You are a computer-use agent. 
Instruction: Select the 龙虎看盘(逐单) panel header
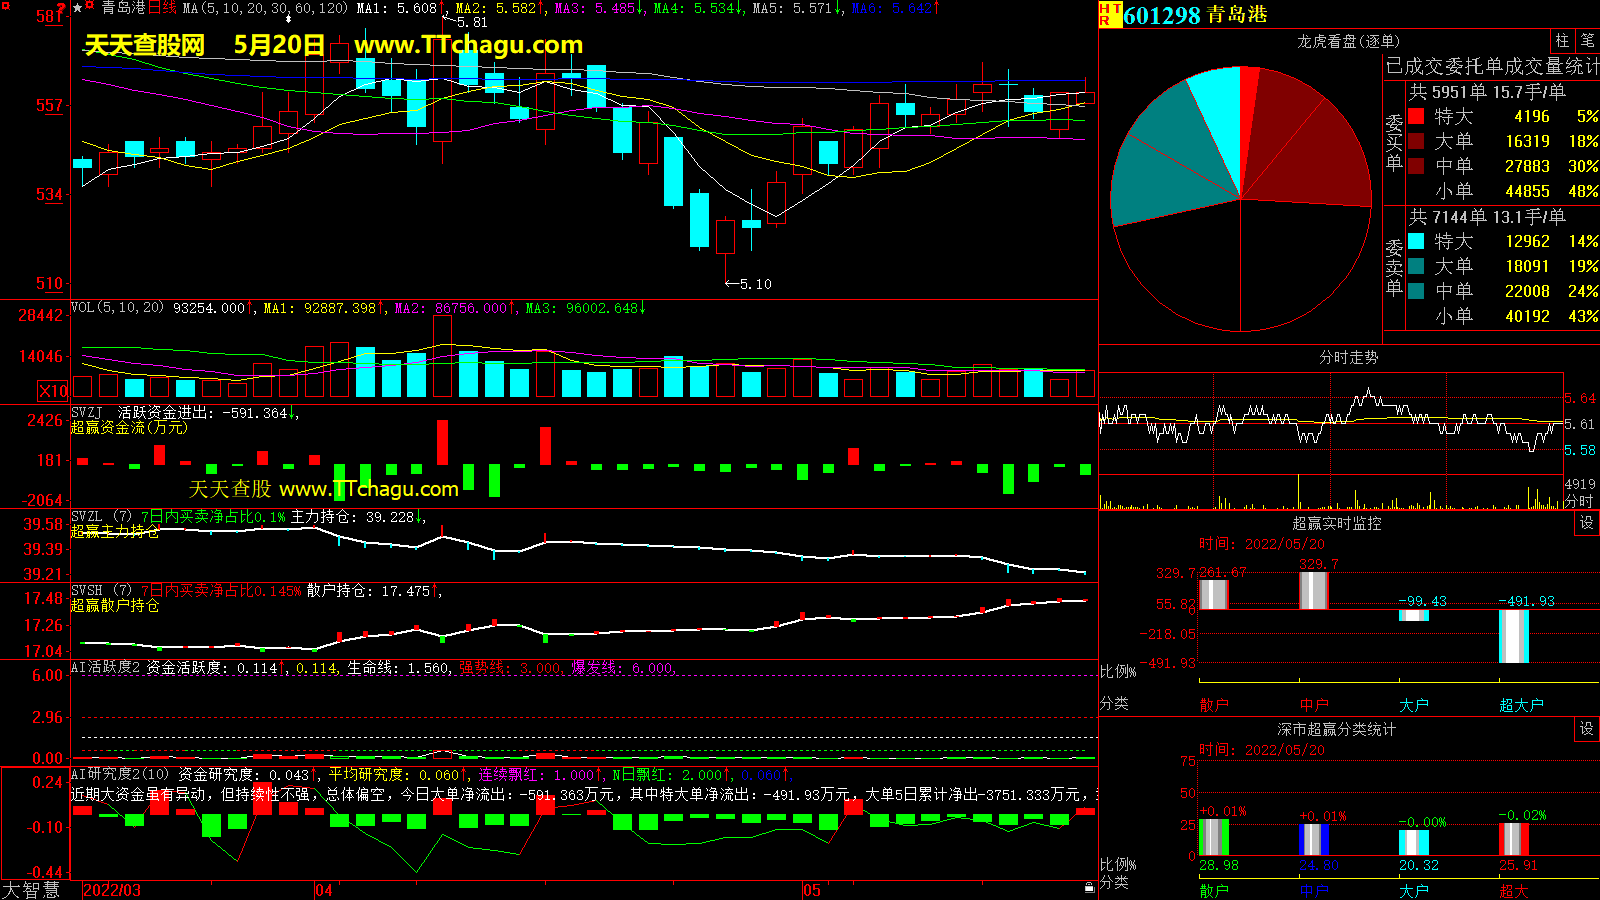(1348, 41)
